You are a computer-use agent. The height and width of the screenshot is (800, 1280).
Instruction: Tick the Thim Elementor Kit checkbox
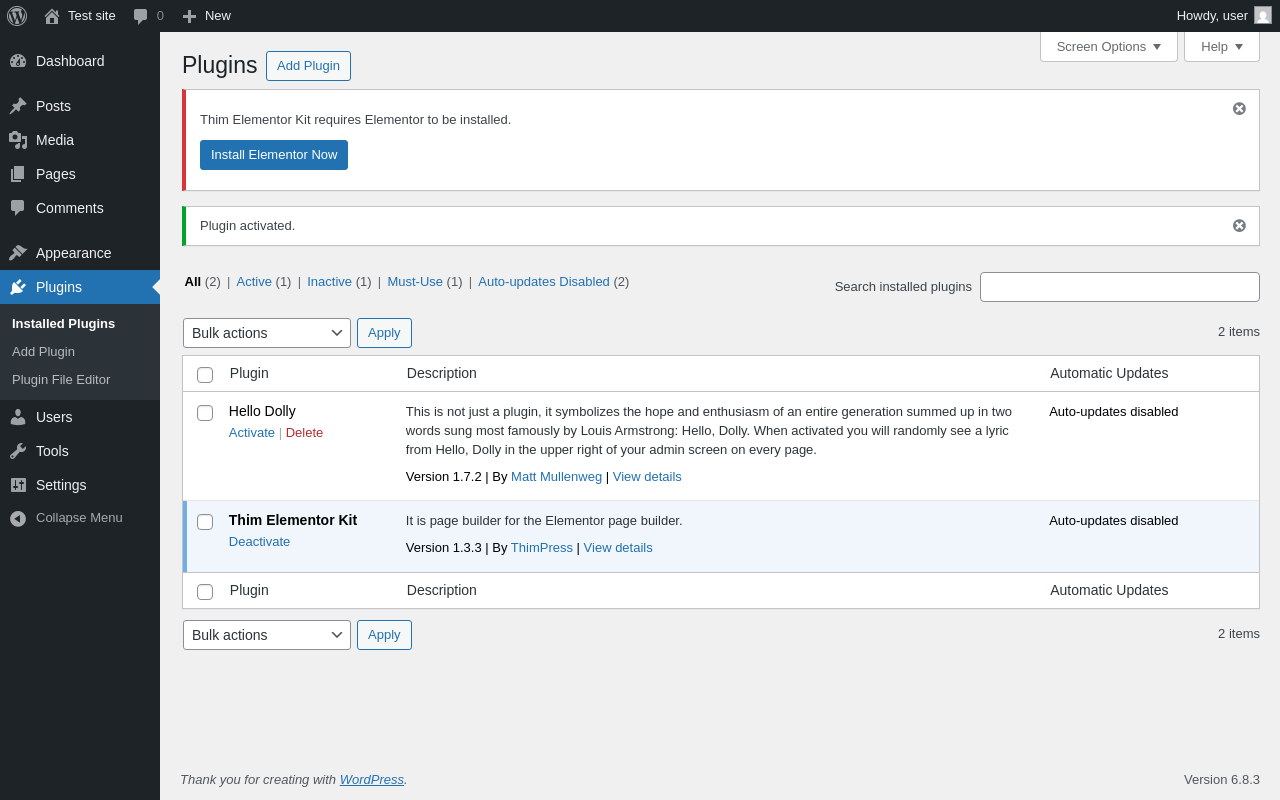tap(205, 522)
